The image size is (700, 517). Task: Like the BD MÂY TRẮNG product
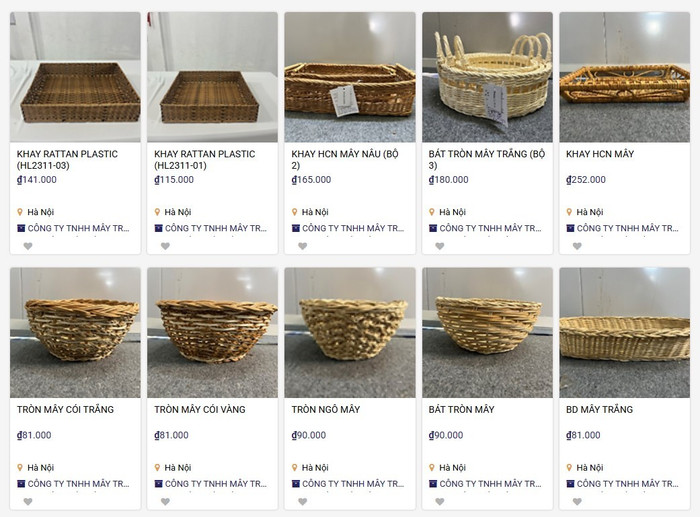coord(576,501)
